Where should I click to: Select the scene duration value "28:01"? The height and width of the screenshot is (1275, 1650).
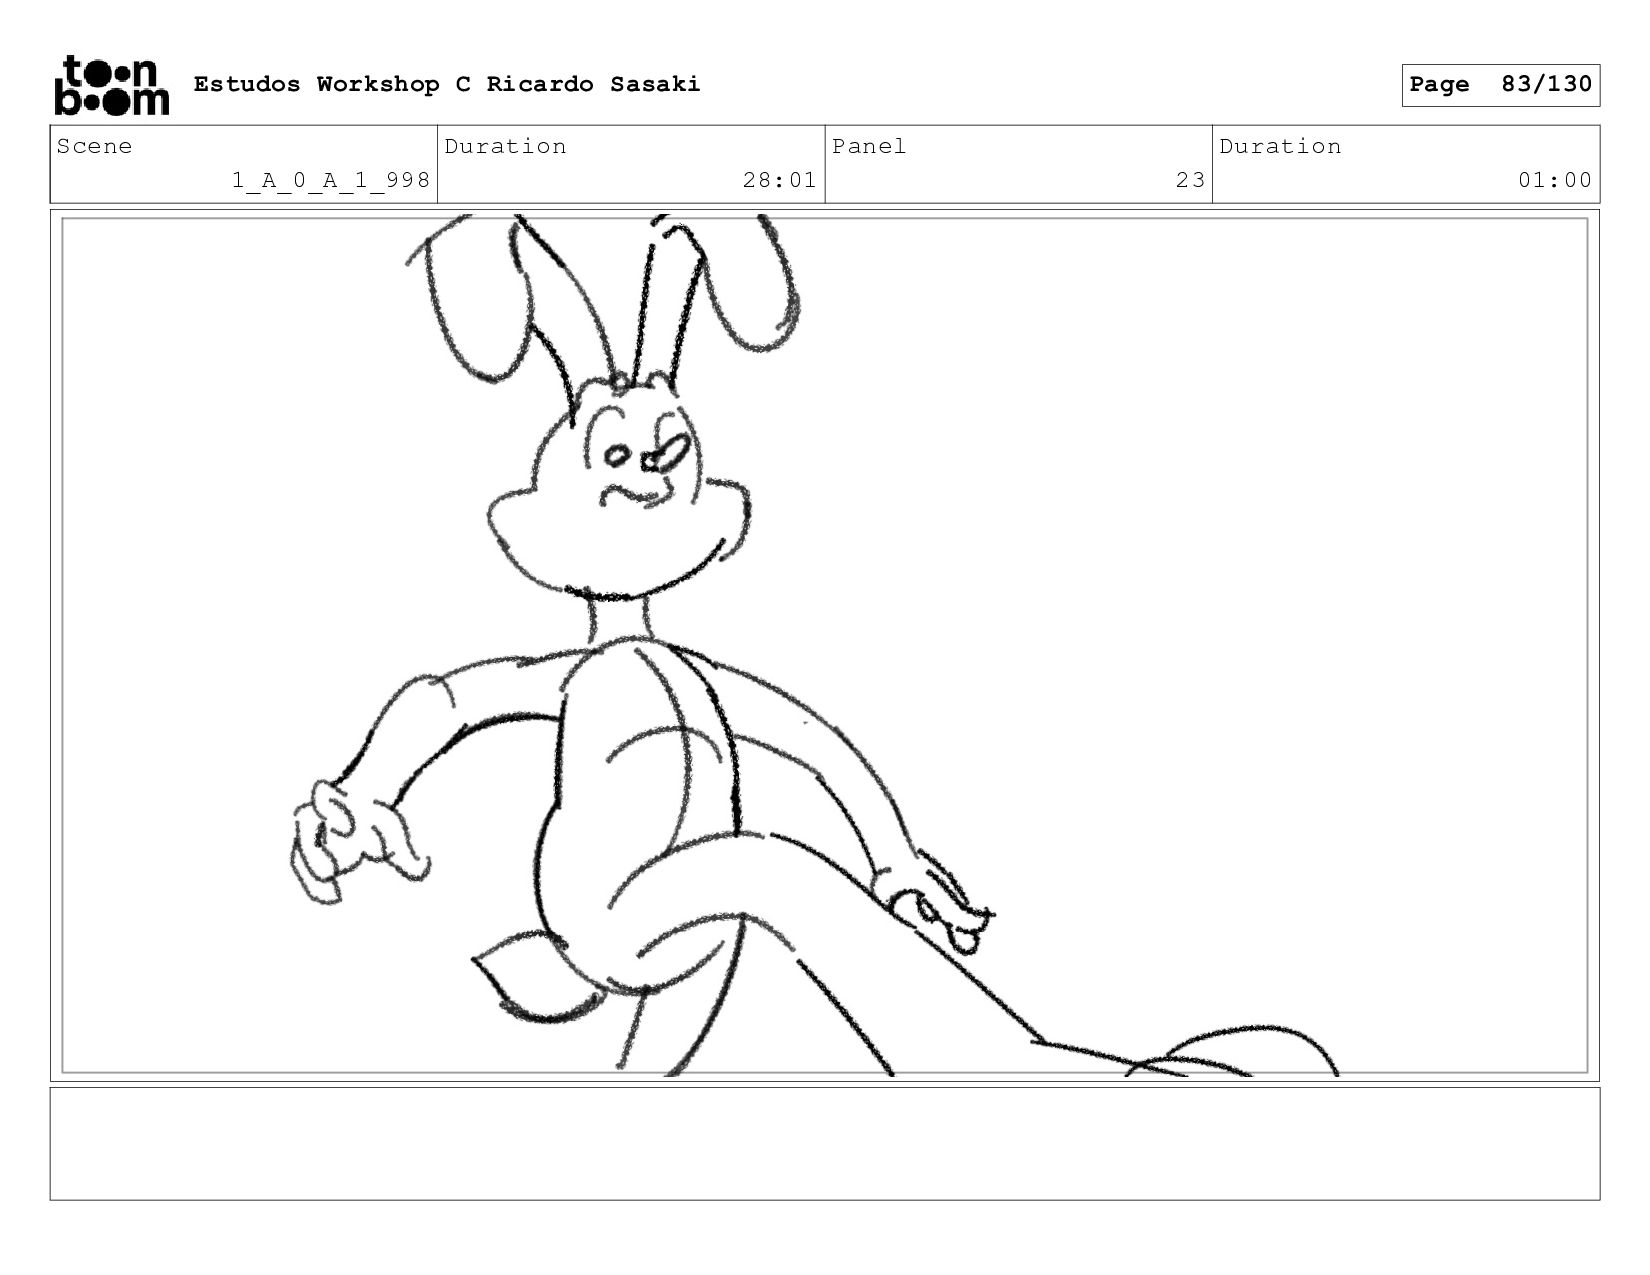(x=779, y=180)
